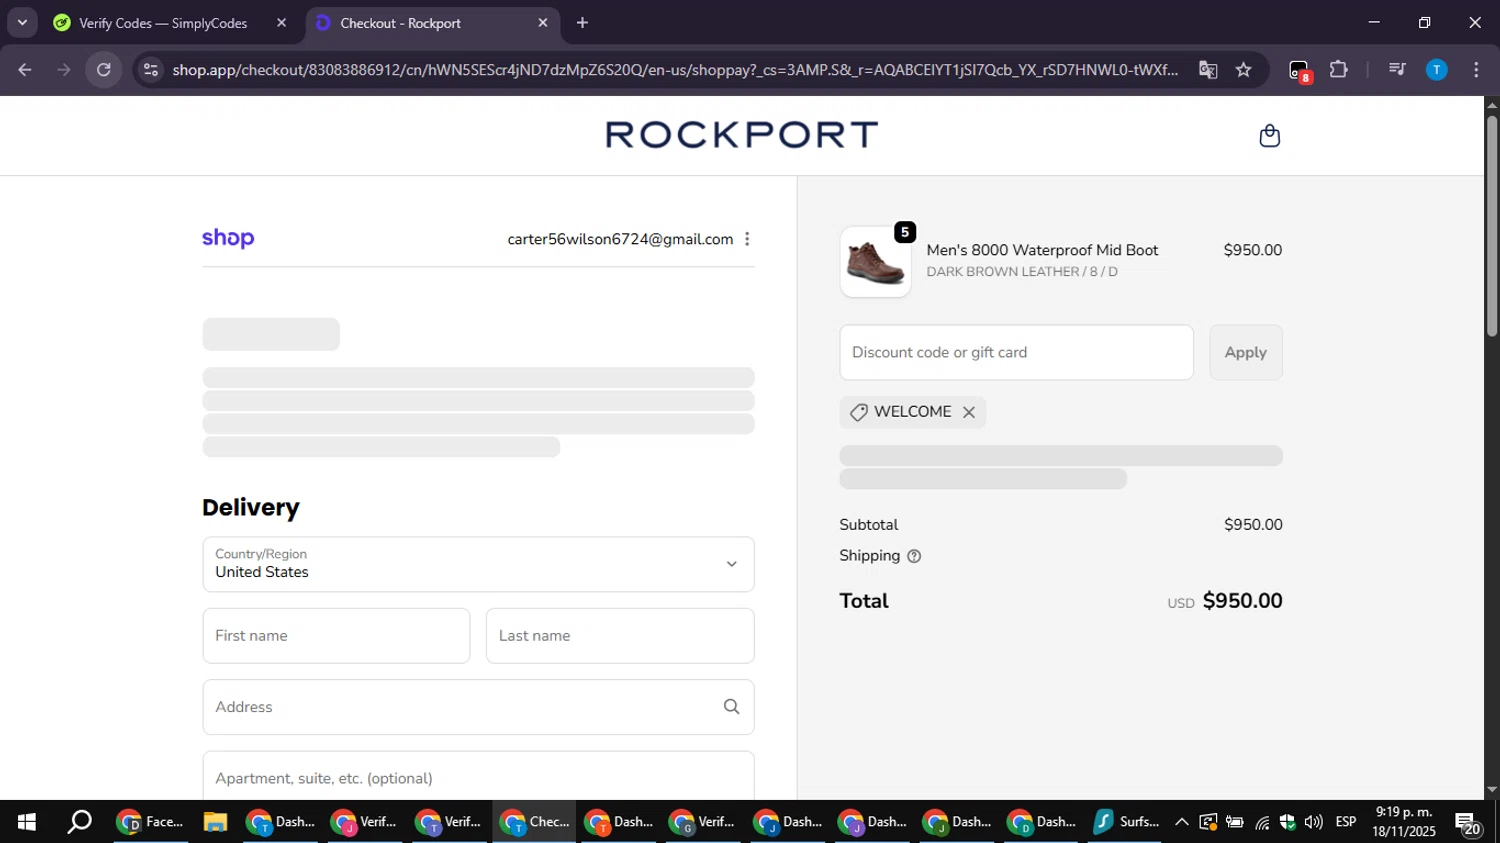Focus the Apartment, suite, etc. field
The width and height of the screenshot is (1500, 843).
click(x=478, y=776)
